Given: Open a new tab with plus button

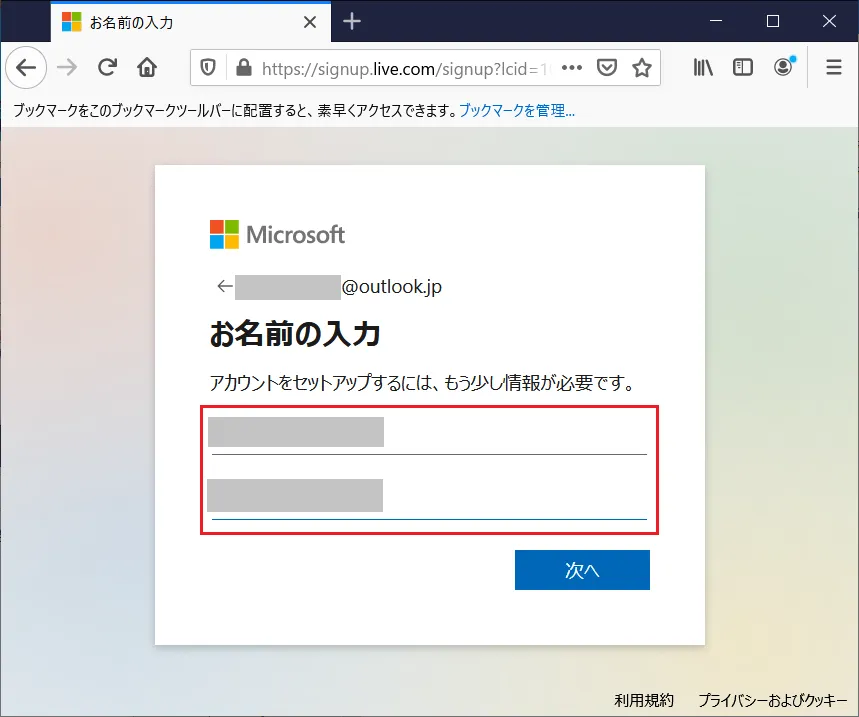Looking at the screenshot, I should pyautogui.click(x=352, y=22).
